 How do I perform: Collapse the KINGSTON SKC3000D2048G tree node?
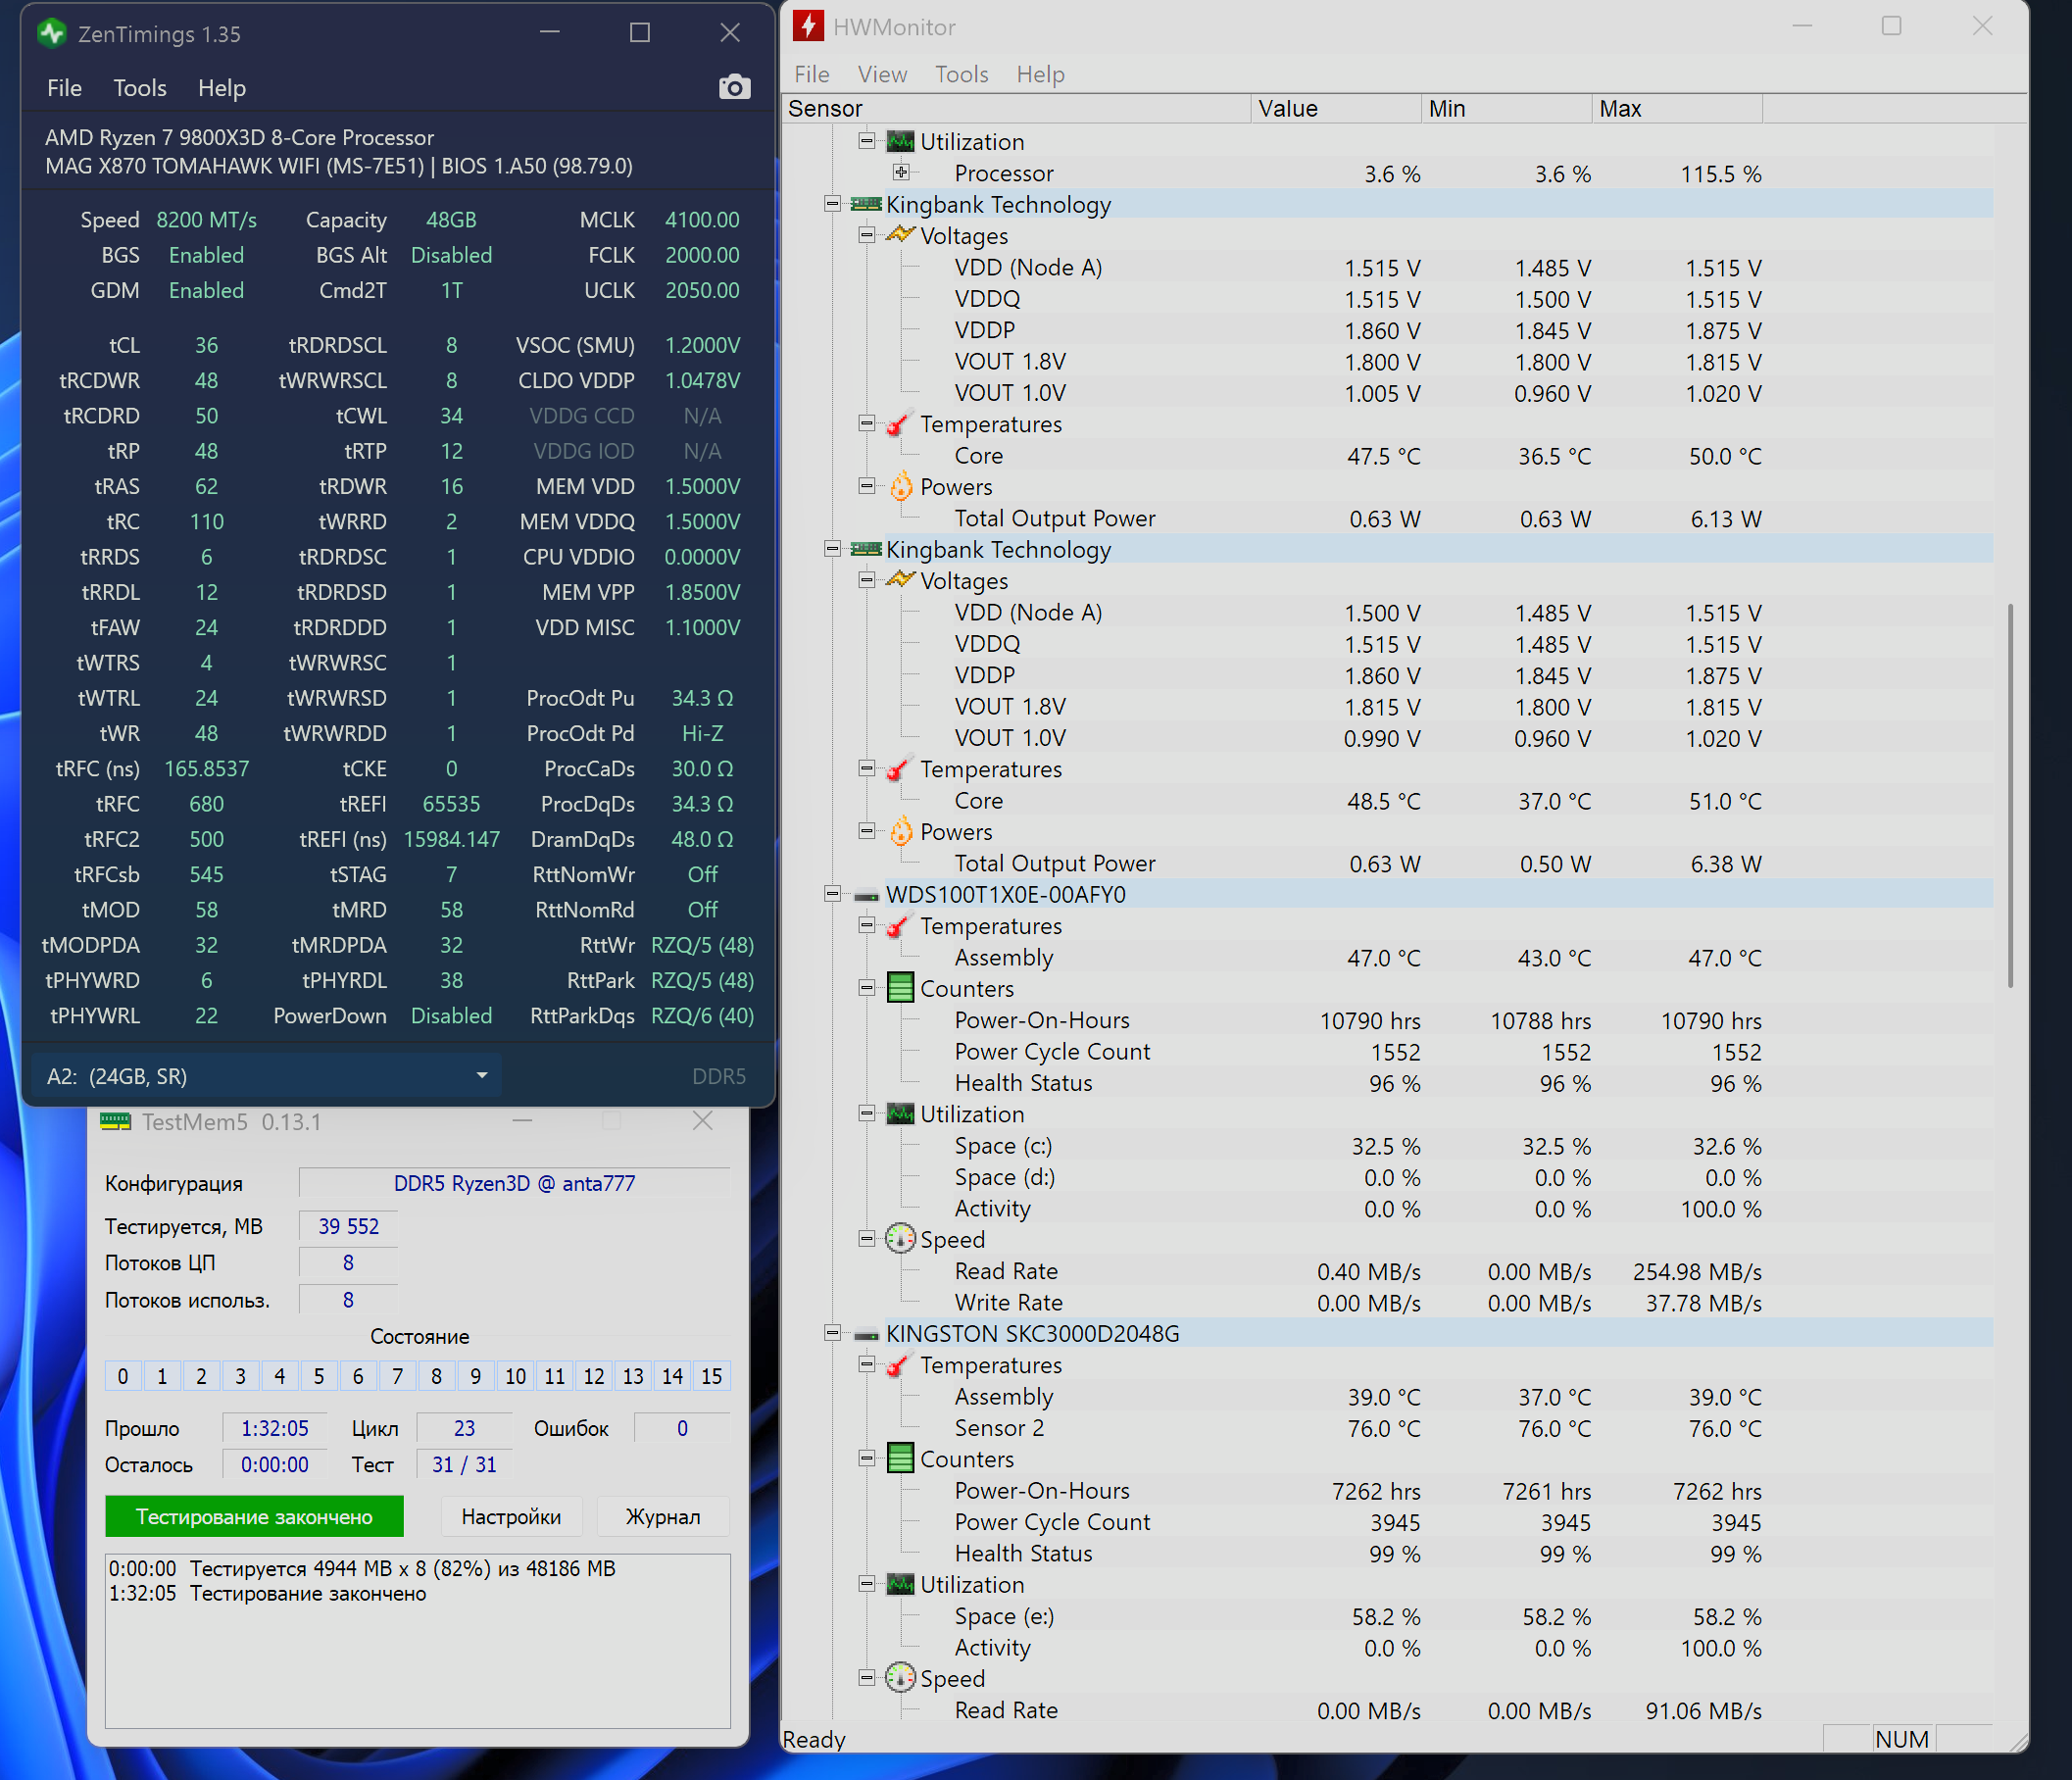[x=831, y=1333]
